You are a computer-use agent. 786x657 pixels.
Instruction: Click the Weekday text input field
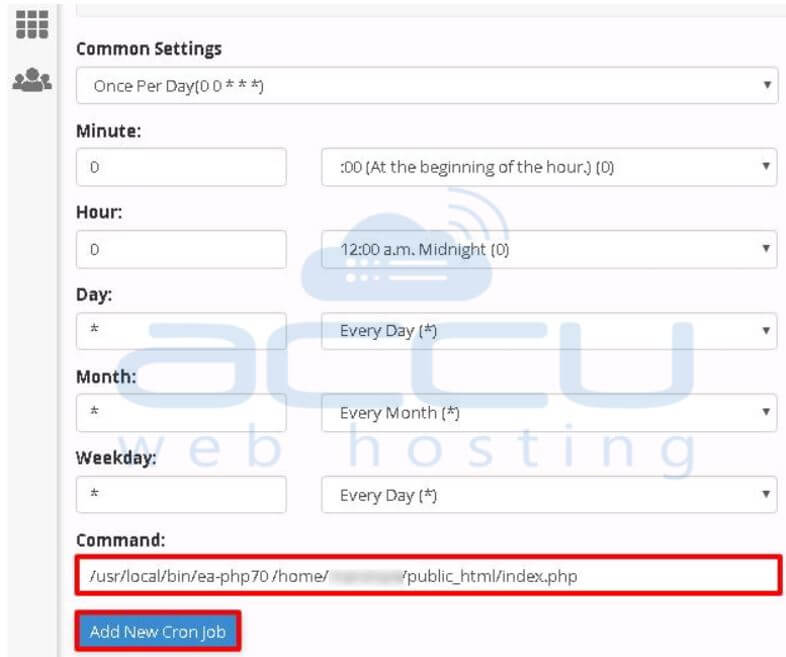(181, 494)
